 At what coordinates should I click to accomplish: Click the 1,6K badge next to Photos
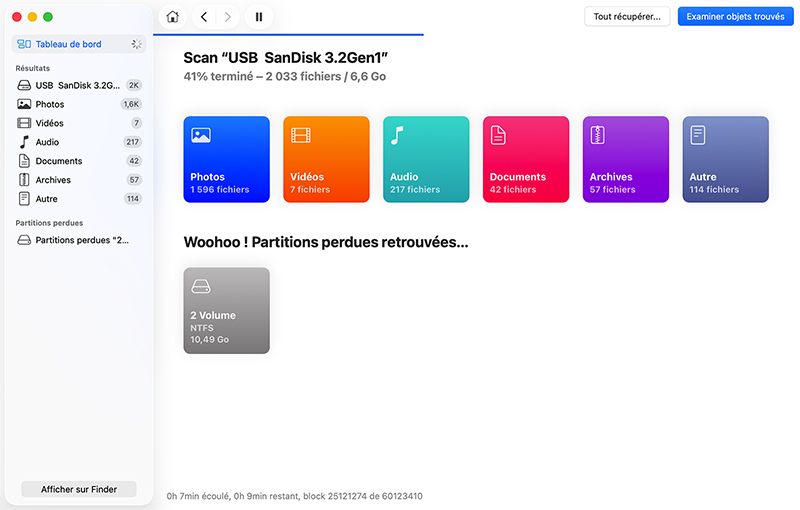(x=131, y=104)
